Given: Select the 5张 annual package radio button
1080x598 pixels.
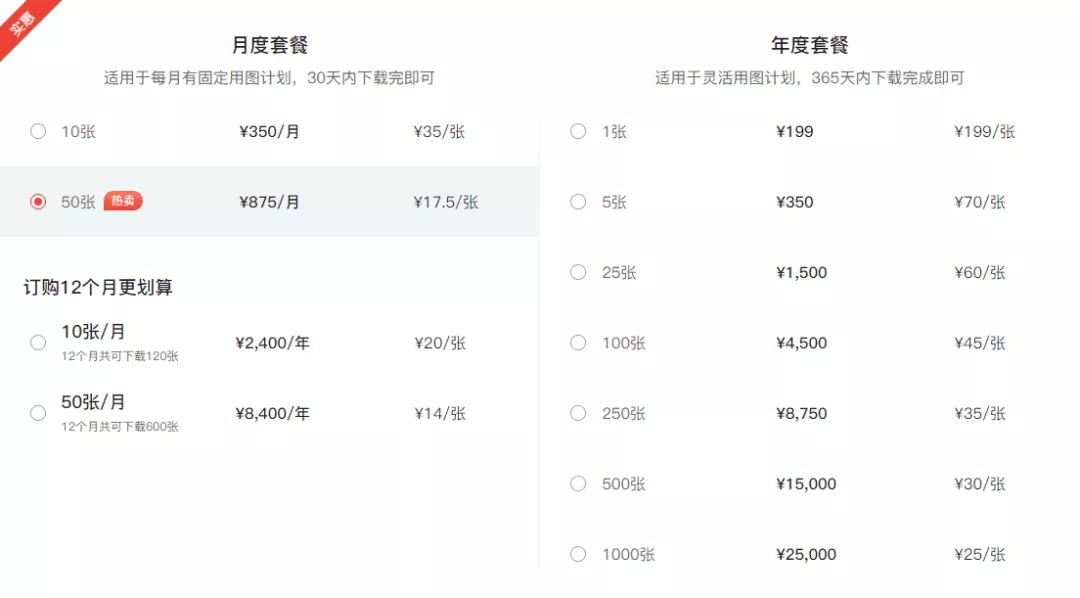Looking at the screenshot, I should (x=578, y=201).
